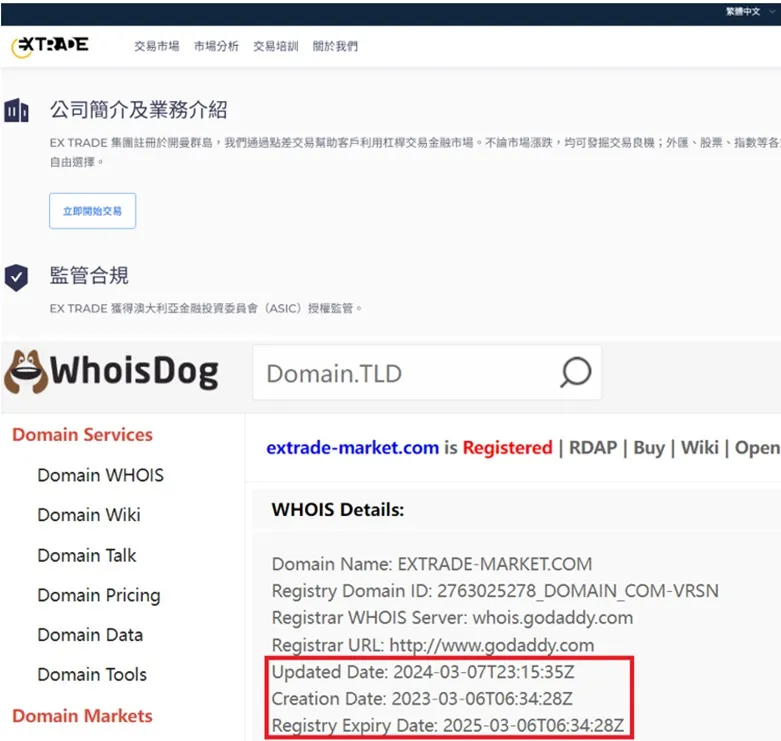Select the Registry Expiry Date line
This screenshot has width=781, height=741.
point(448,726)
